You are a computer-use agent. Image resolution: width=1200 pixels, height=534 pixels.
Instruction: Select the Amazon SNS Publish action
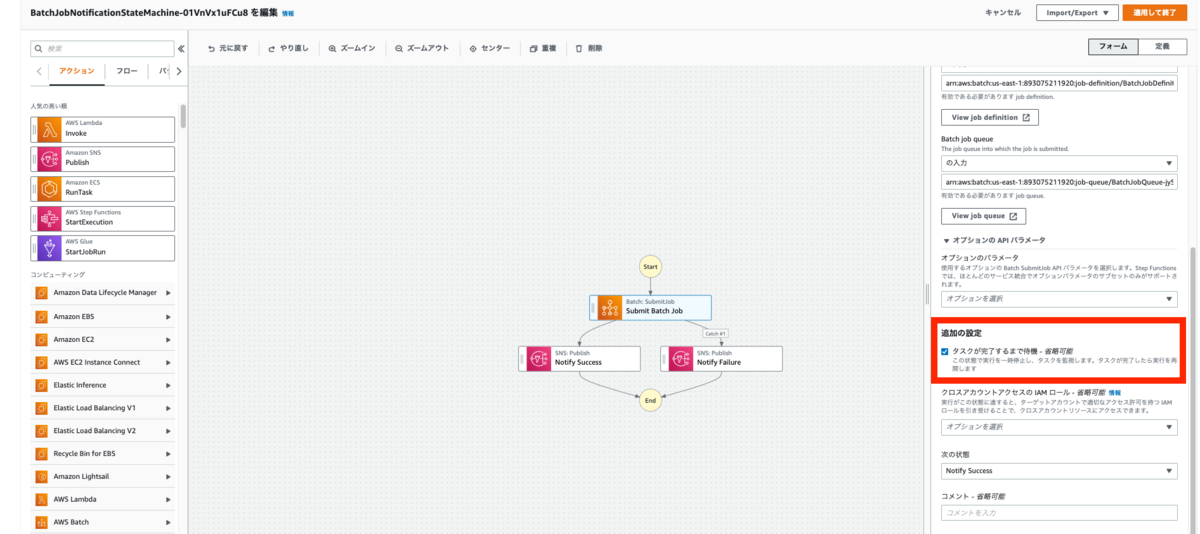coord(103,158)
